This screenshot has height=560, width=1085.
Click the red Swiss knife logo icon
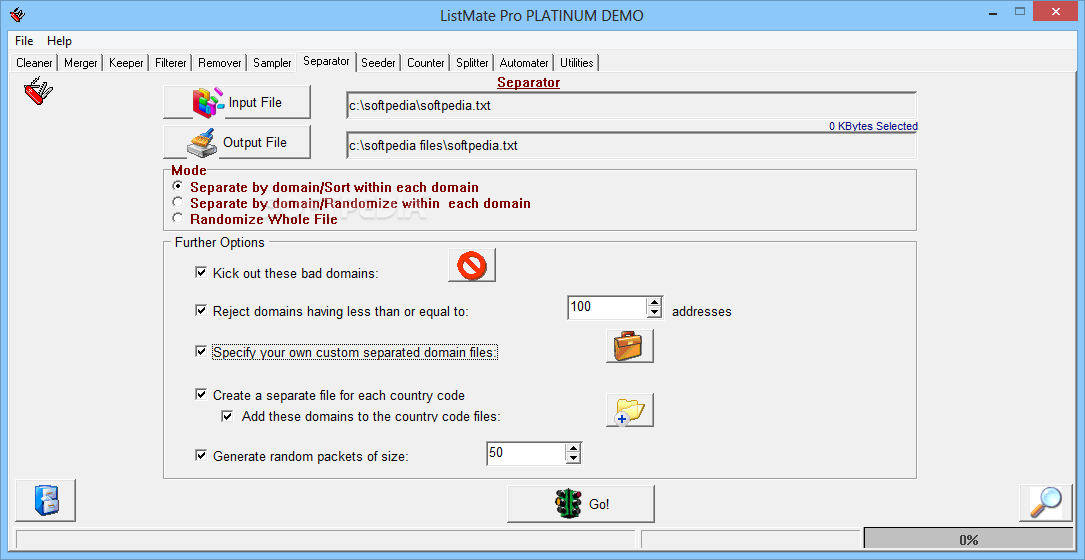37,91
